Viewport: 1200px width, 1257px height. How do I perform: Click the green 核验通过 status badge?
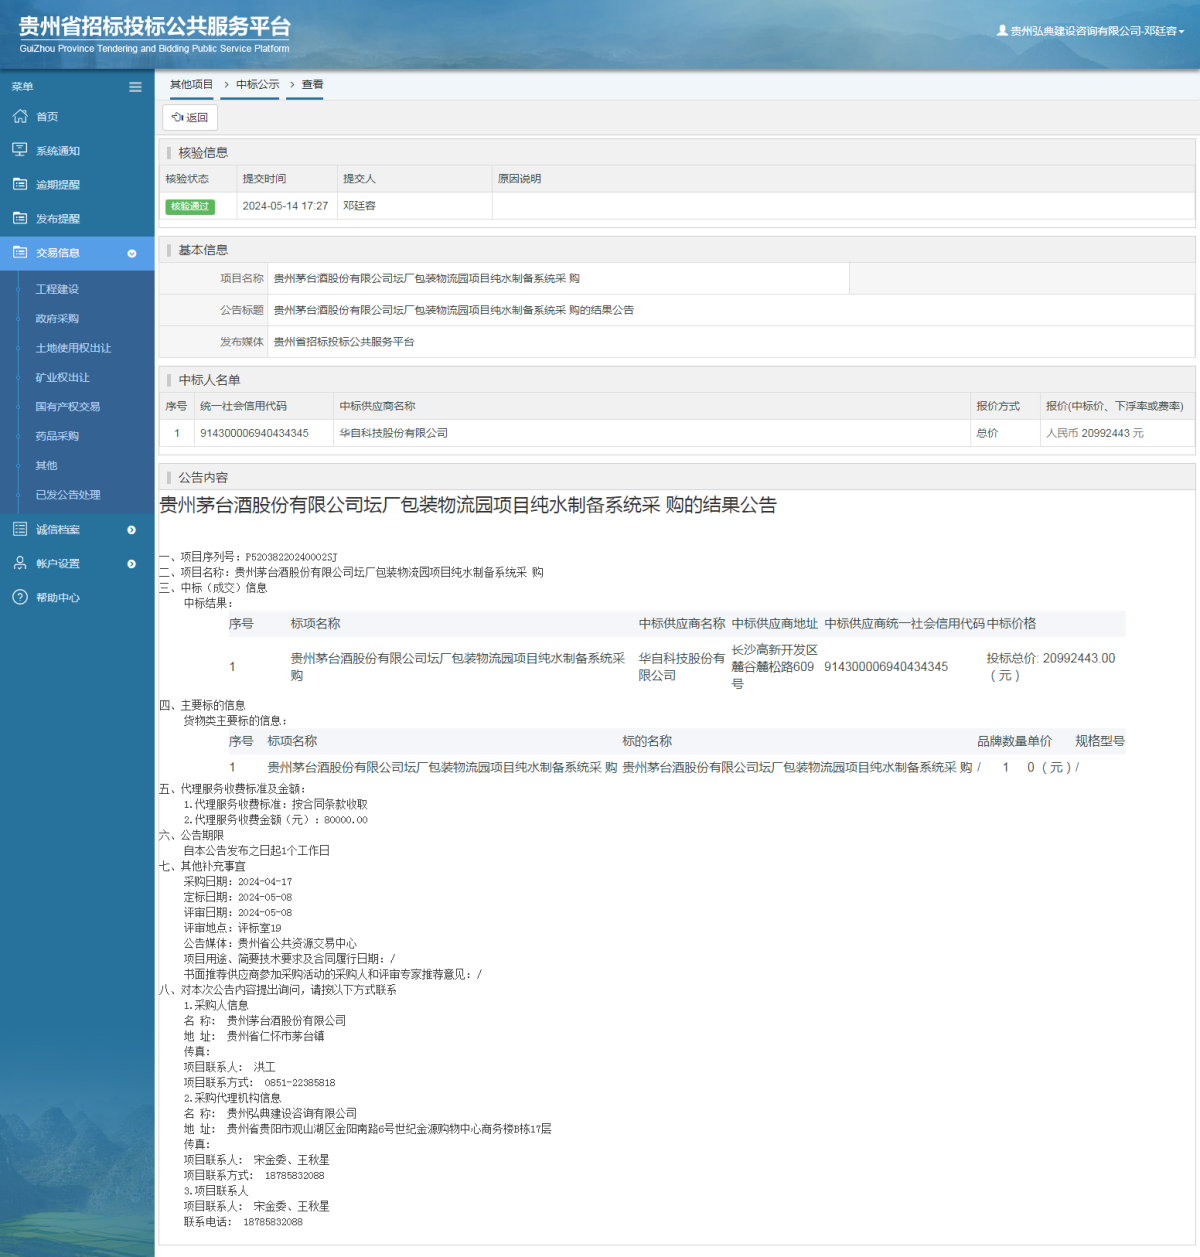[190, 206]
